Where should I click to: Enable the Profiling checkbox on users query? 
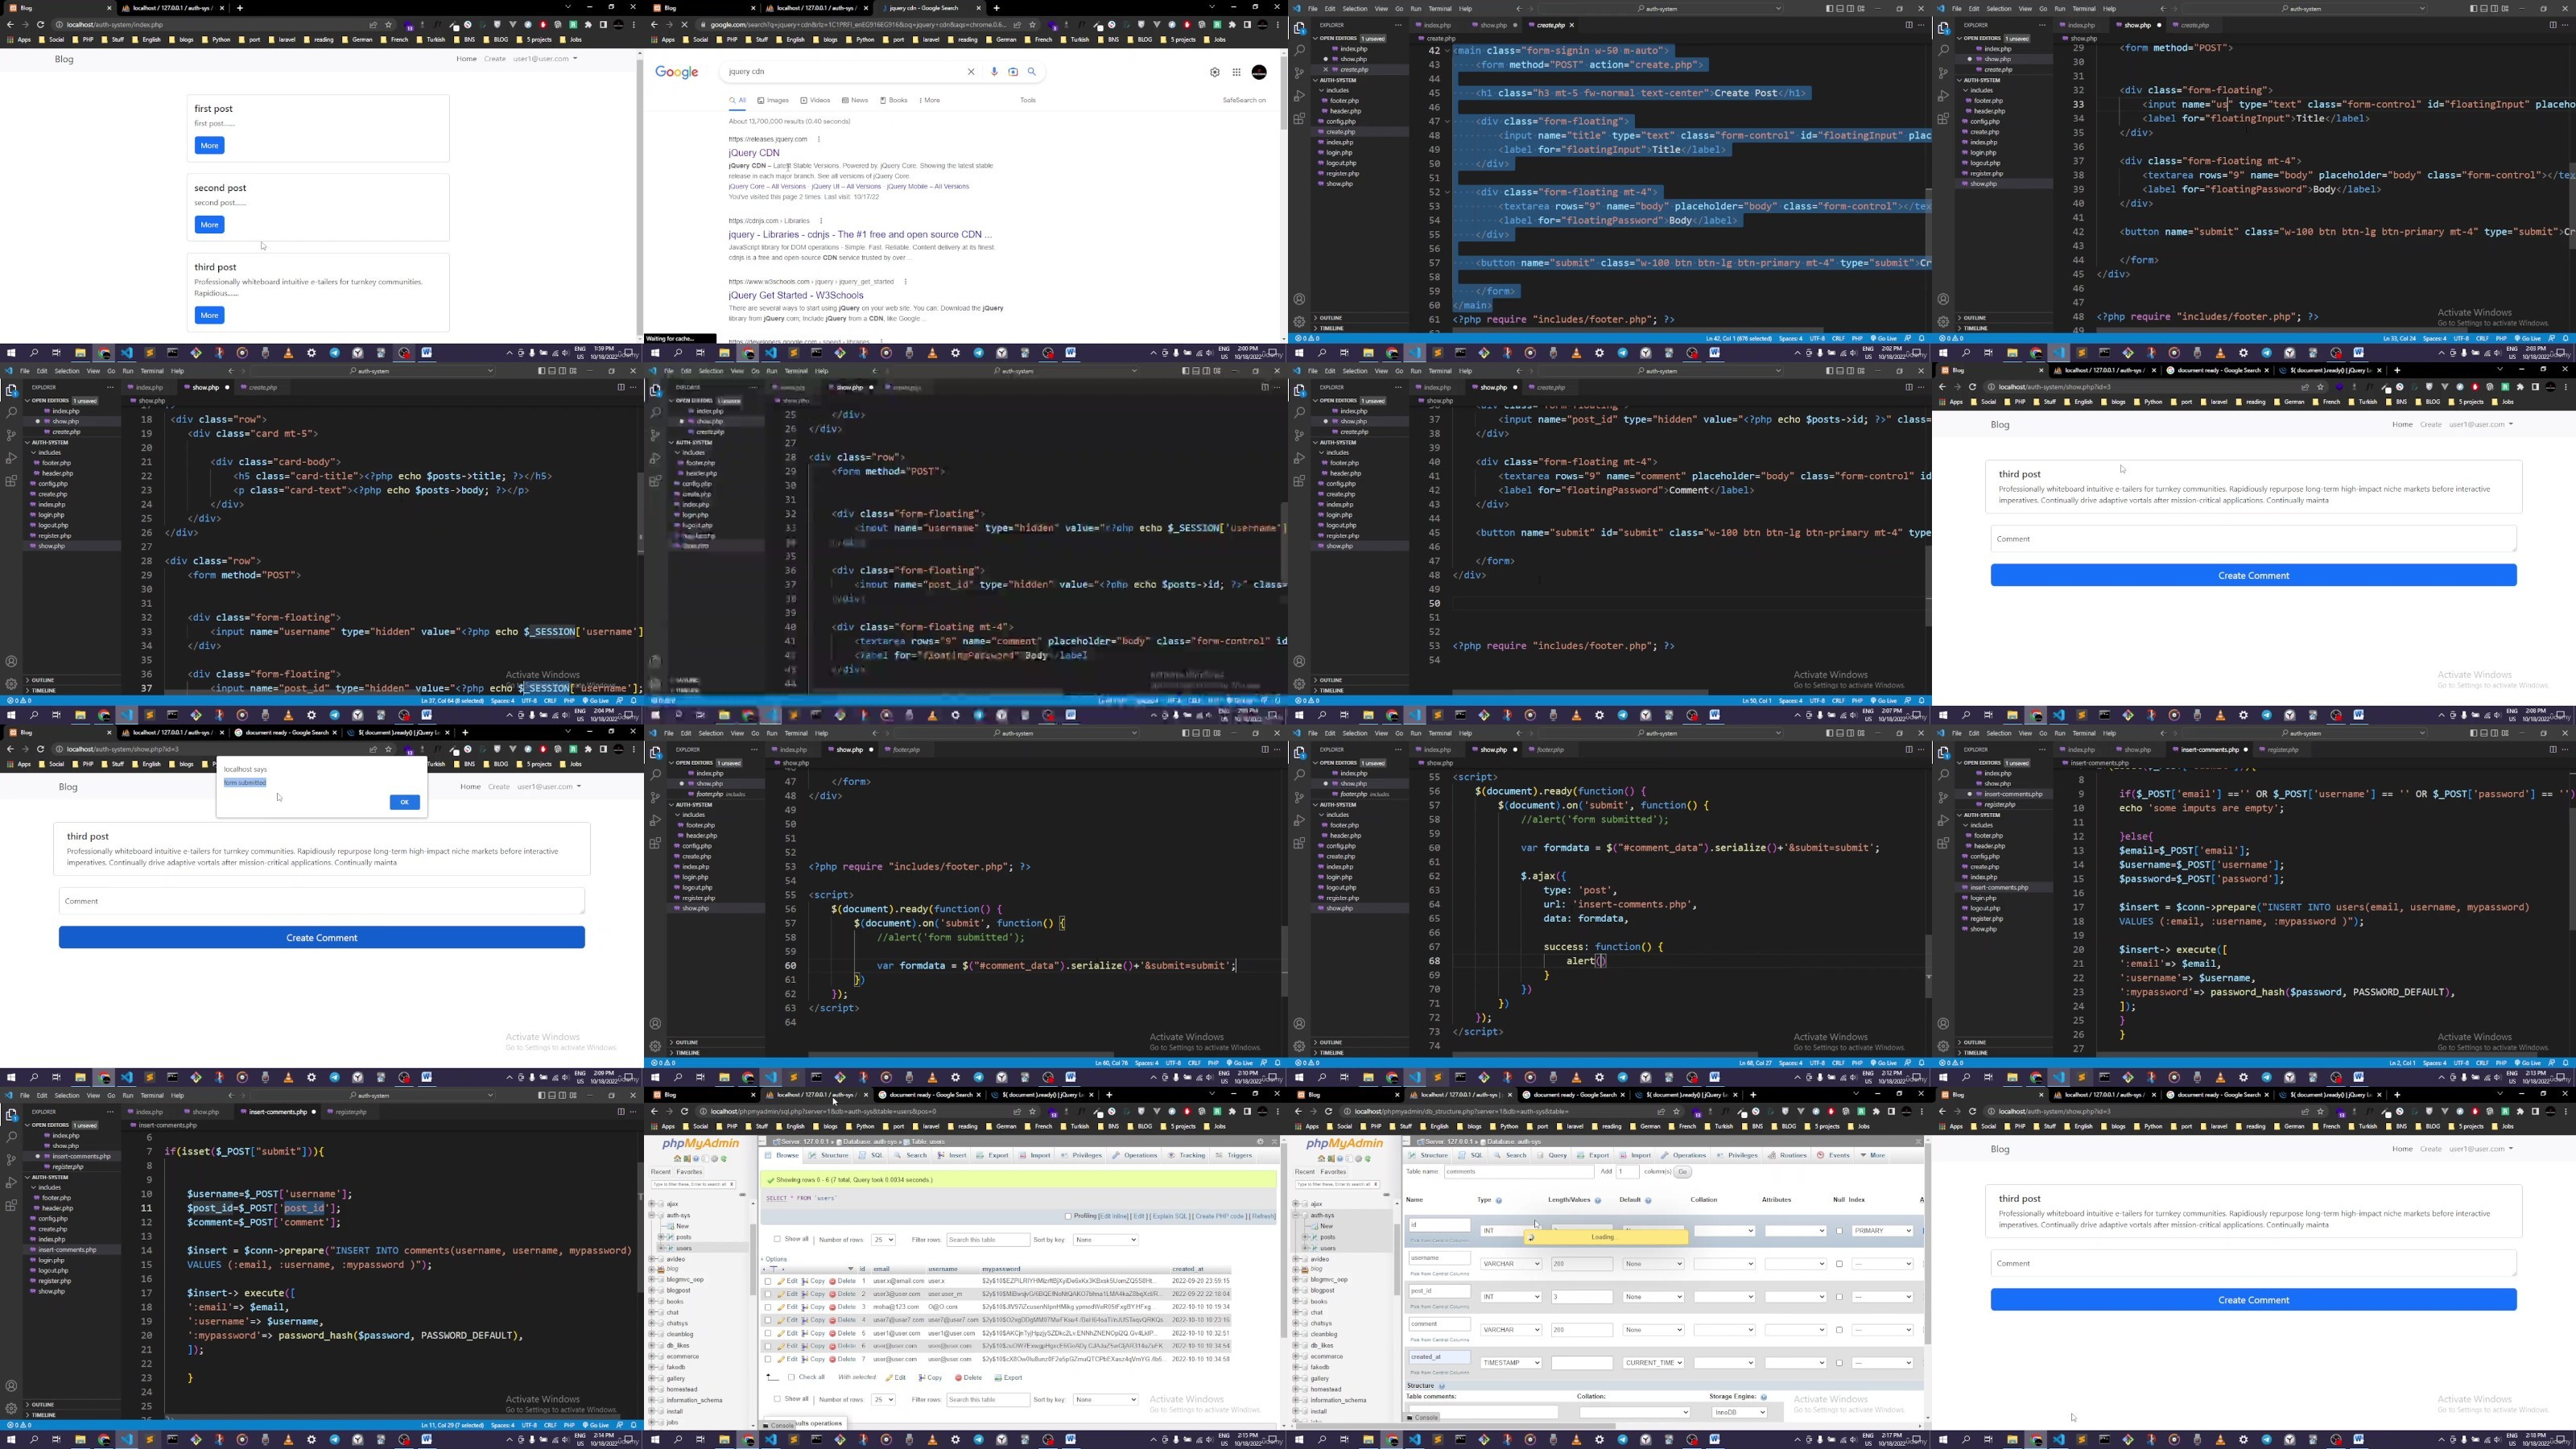[1069, 1216]
